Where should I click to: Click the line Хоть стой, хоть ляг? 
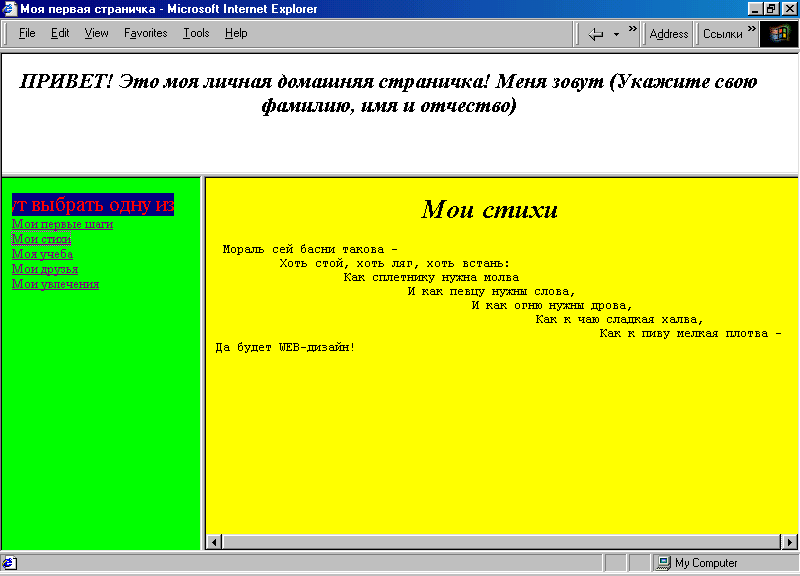point(394,263)
